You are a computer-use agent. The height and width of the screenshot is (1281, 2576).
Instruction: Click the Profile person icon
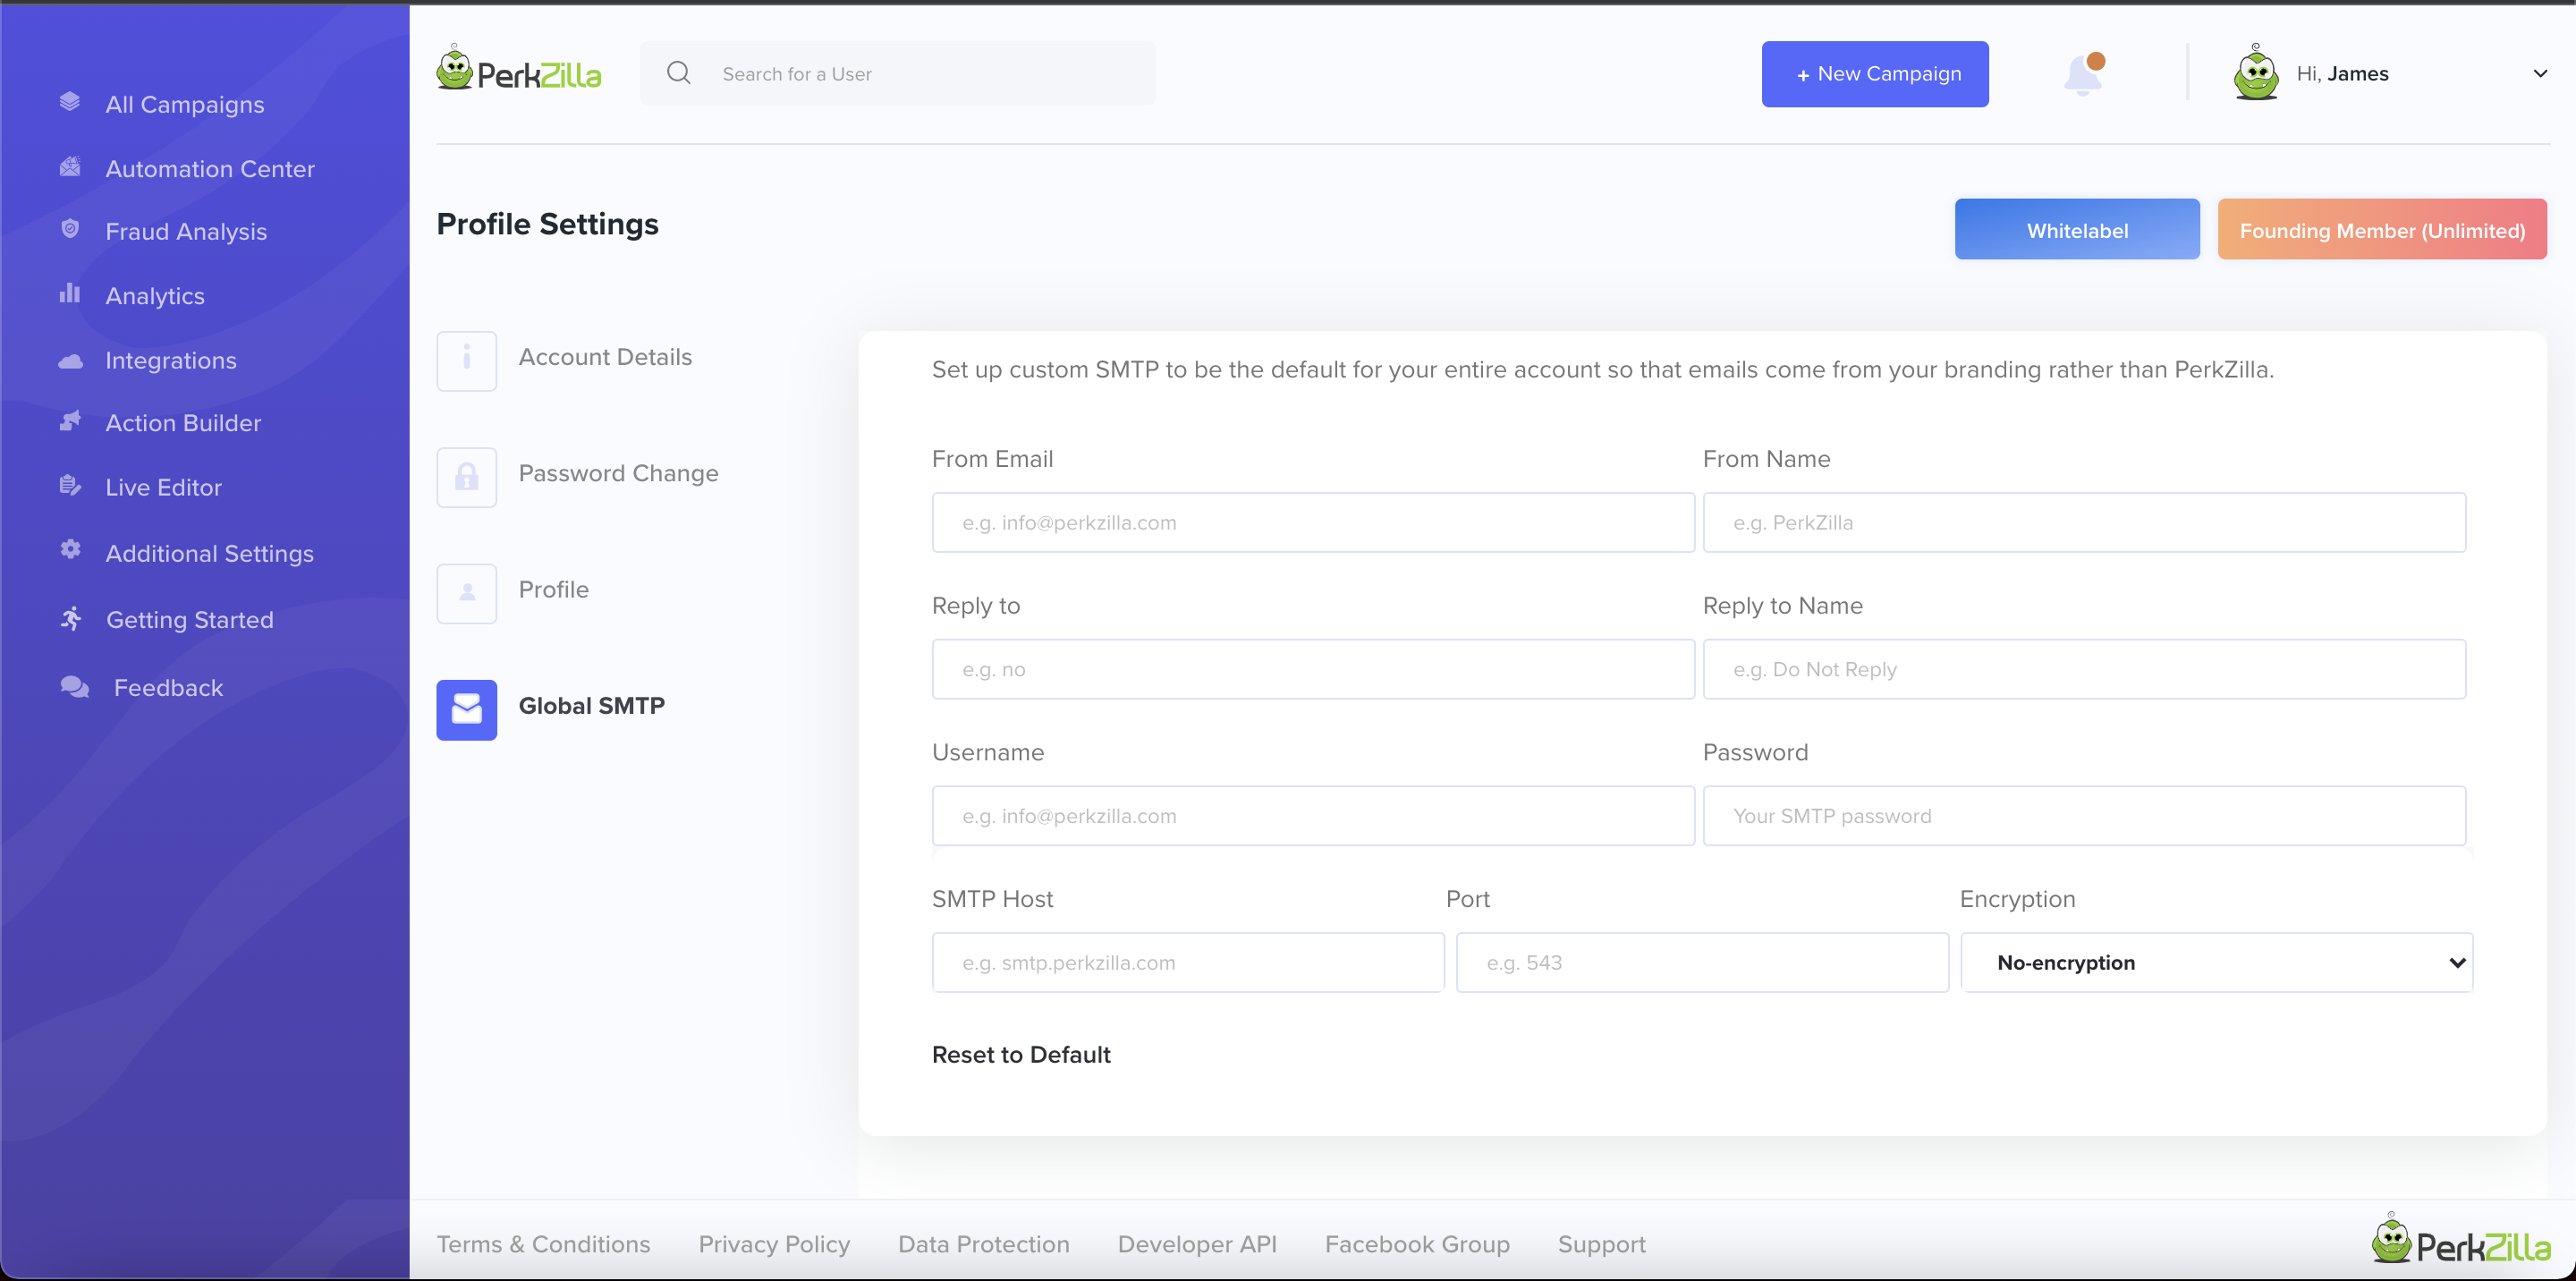467,593
